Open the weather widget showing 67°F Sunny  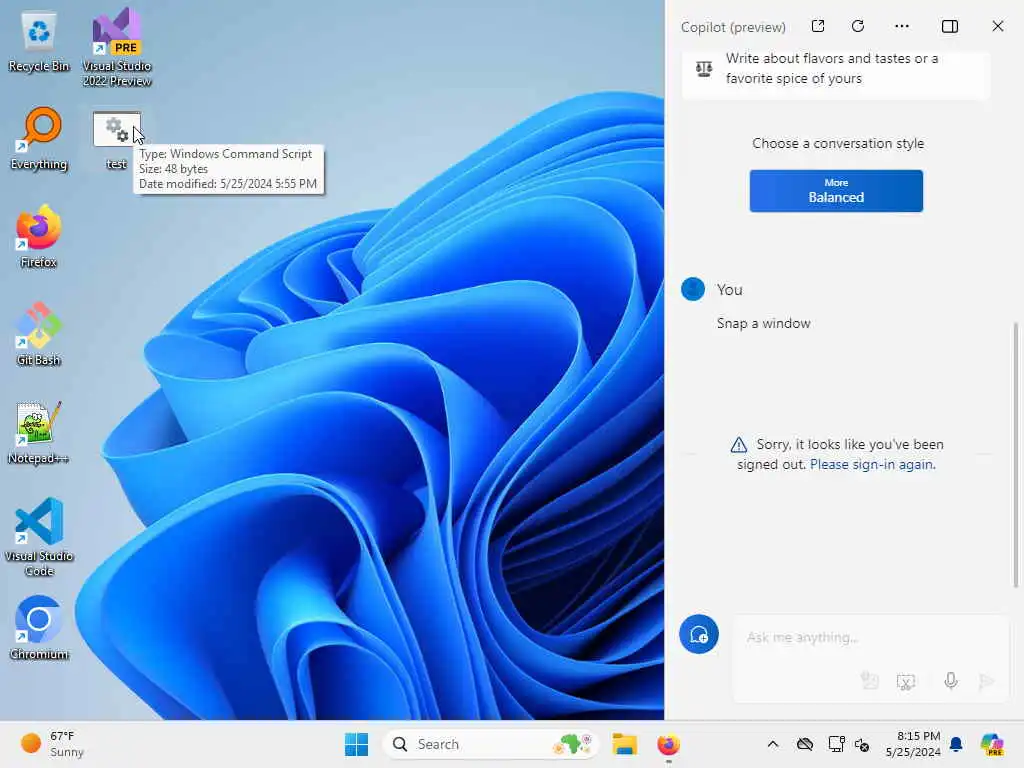coord(52,744)
